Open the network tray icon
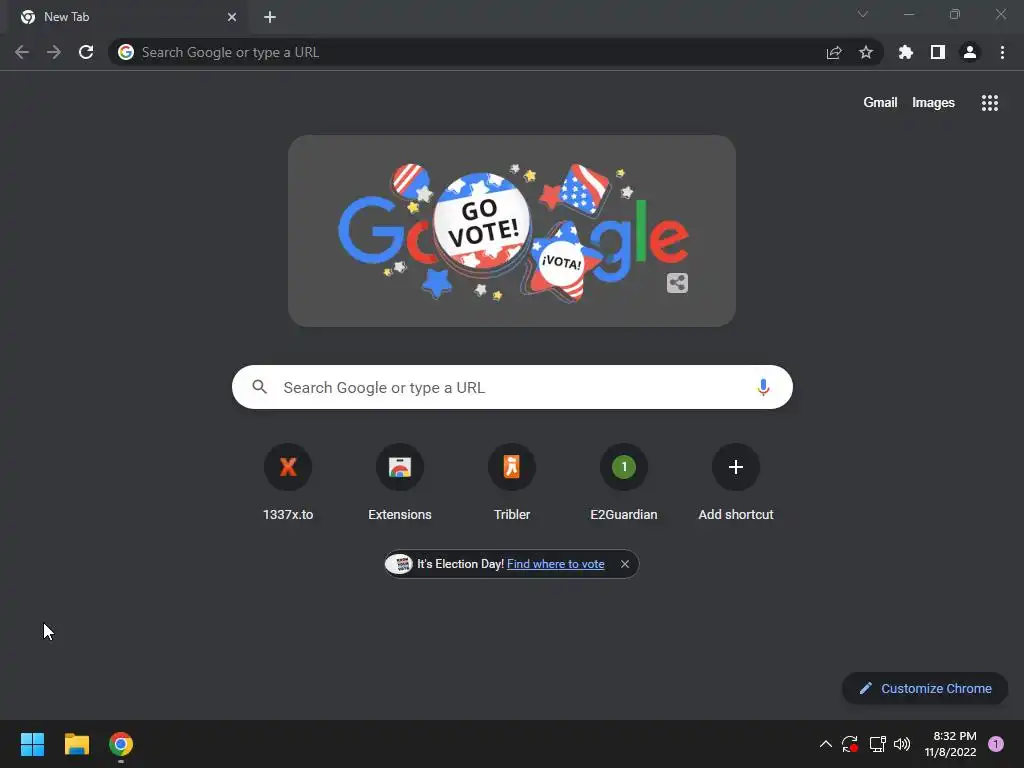1024x768 pixels. click(x=877, y=744)
